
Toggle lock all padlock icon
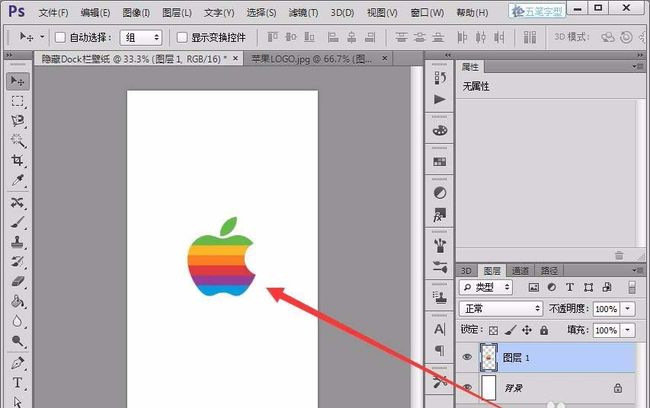coord(544,330)
